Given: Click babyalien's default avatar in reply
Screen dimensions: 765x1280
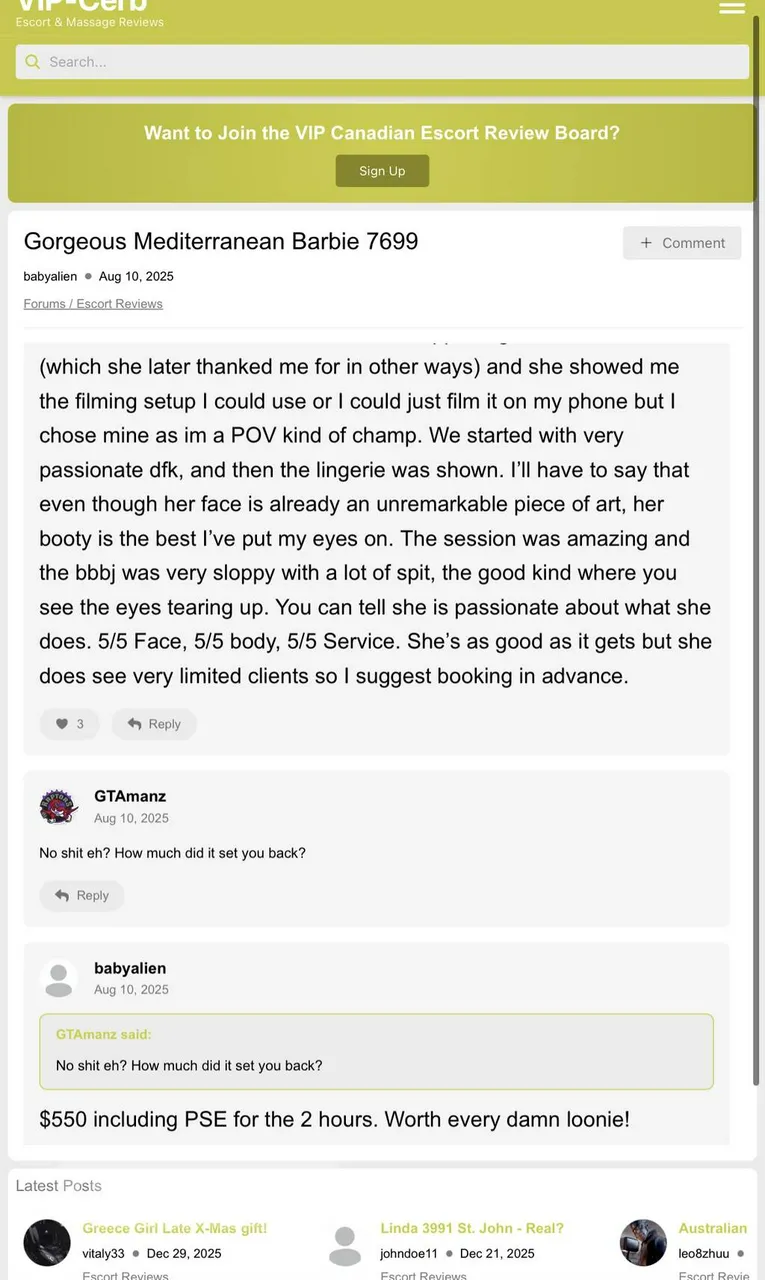Looking at the screenshot, I should tap(59, 978).
